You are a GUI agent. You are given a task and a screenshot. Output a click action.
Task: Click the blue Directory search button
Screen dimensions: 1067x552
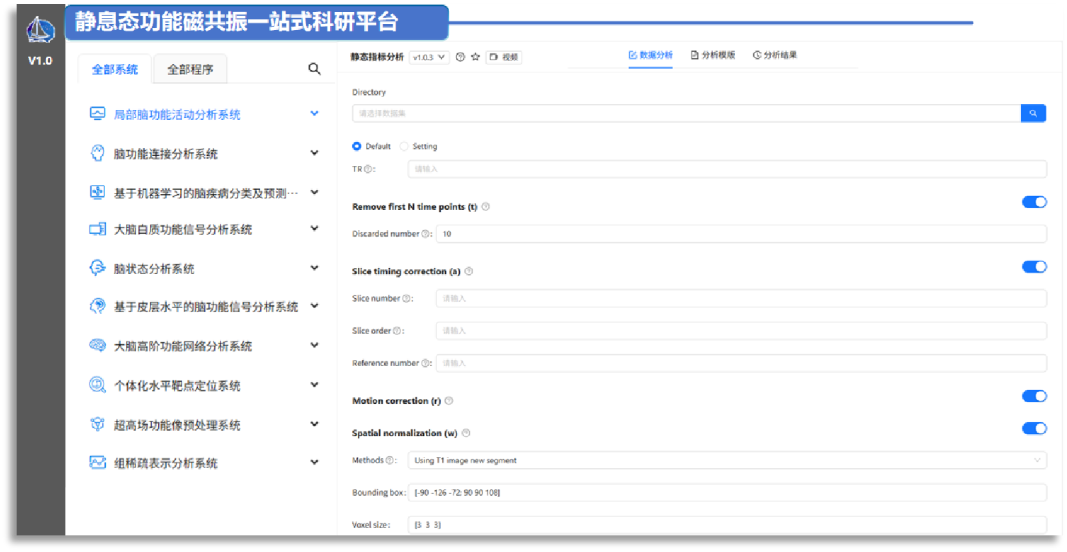tap(1033, 113)
